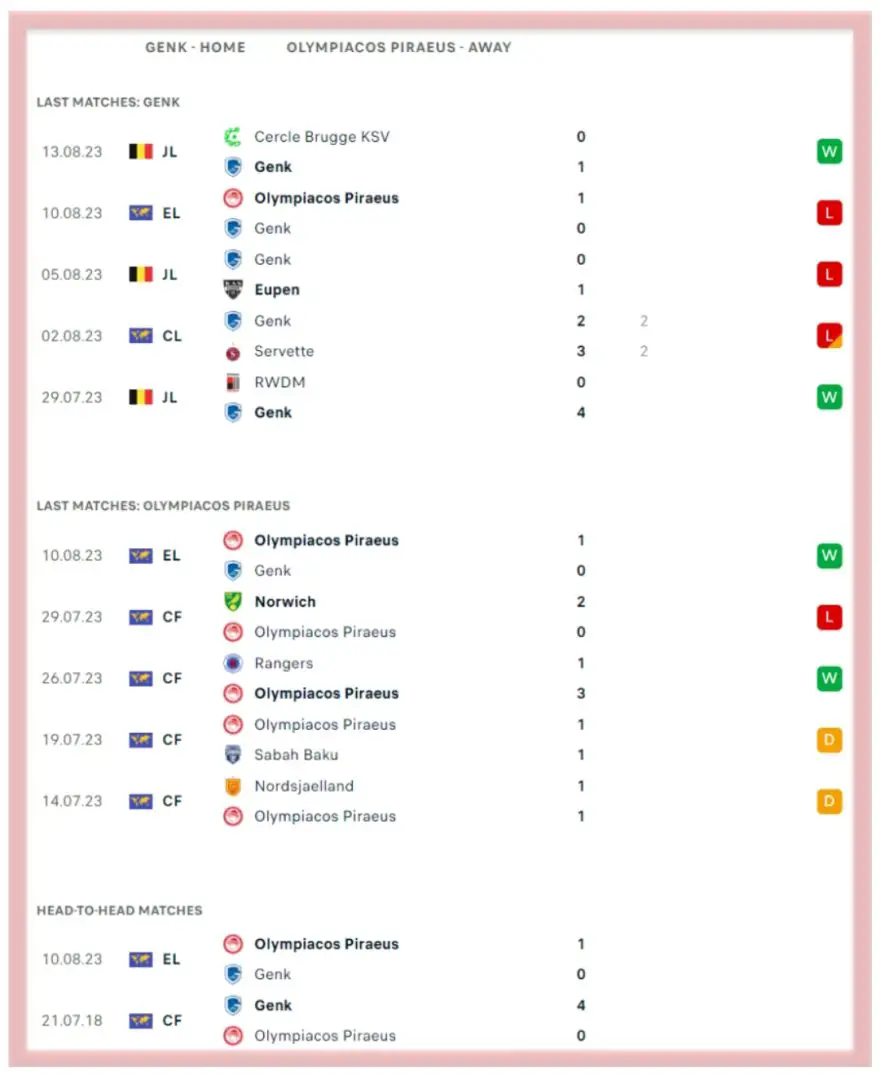Open the Cercle Brugge KSV team name link
880x1080 pixels.
322,137
